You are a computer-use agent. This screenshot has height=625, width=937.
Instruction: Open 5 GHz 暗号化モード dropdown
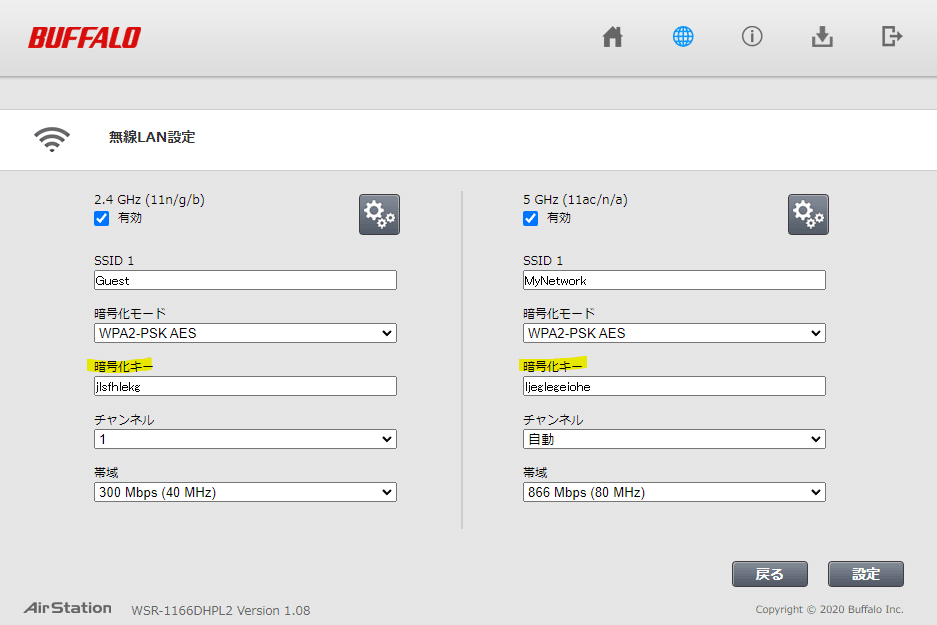pos(674,333)
